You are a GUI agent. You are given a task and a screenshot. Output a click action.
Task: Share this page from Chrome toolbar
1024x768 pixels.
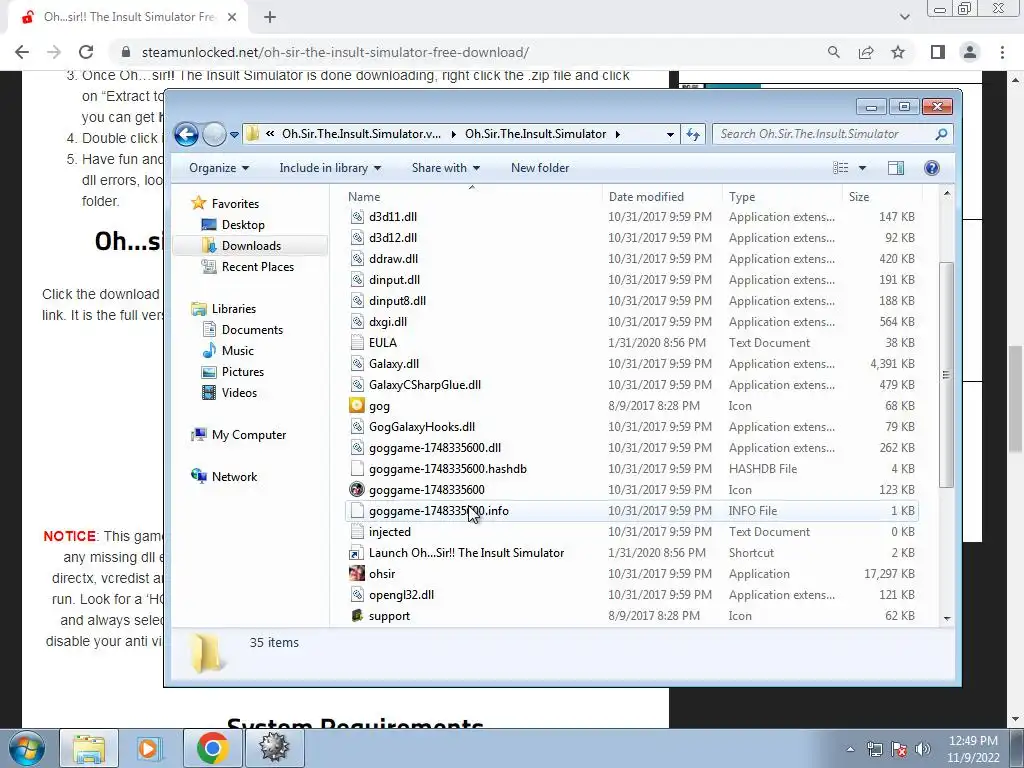pos(866,52)
